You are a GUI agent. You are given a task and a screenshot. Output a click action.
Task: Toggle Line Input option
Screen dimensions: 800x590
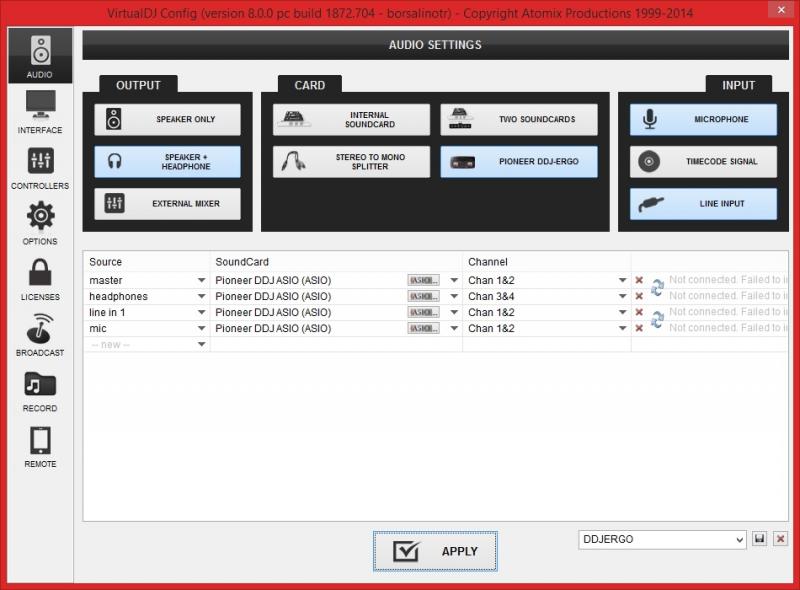tap(703, 204)
